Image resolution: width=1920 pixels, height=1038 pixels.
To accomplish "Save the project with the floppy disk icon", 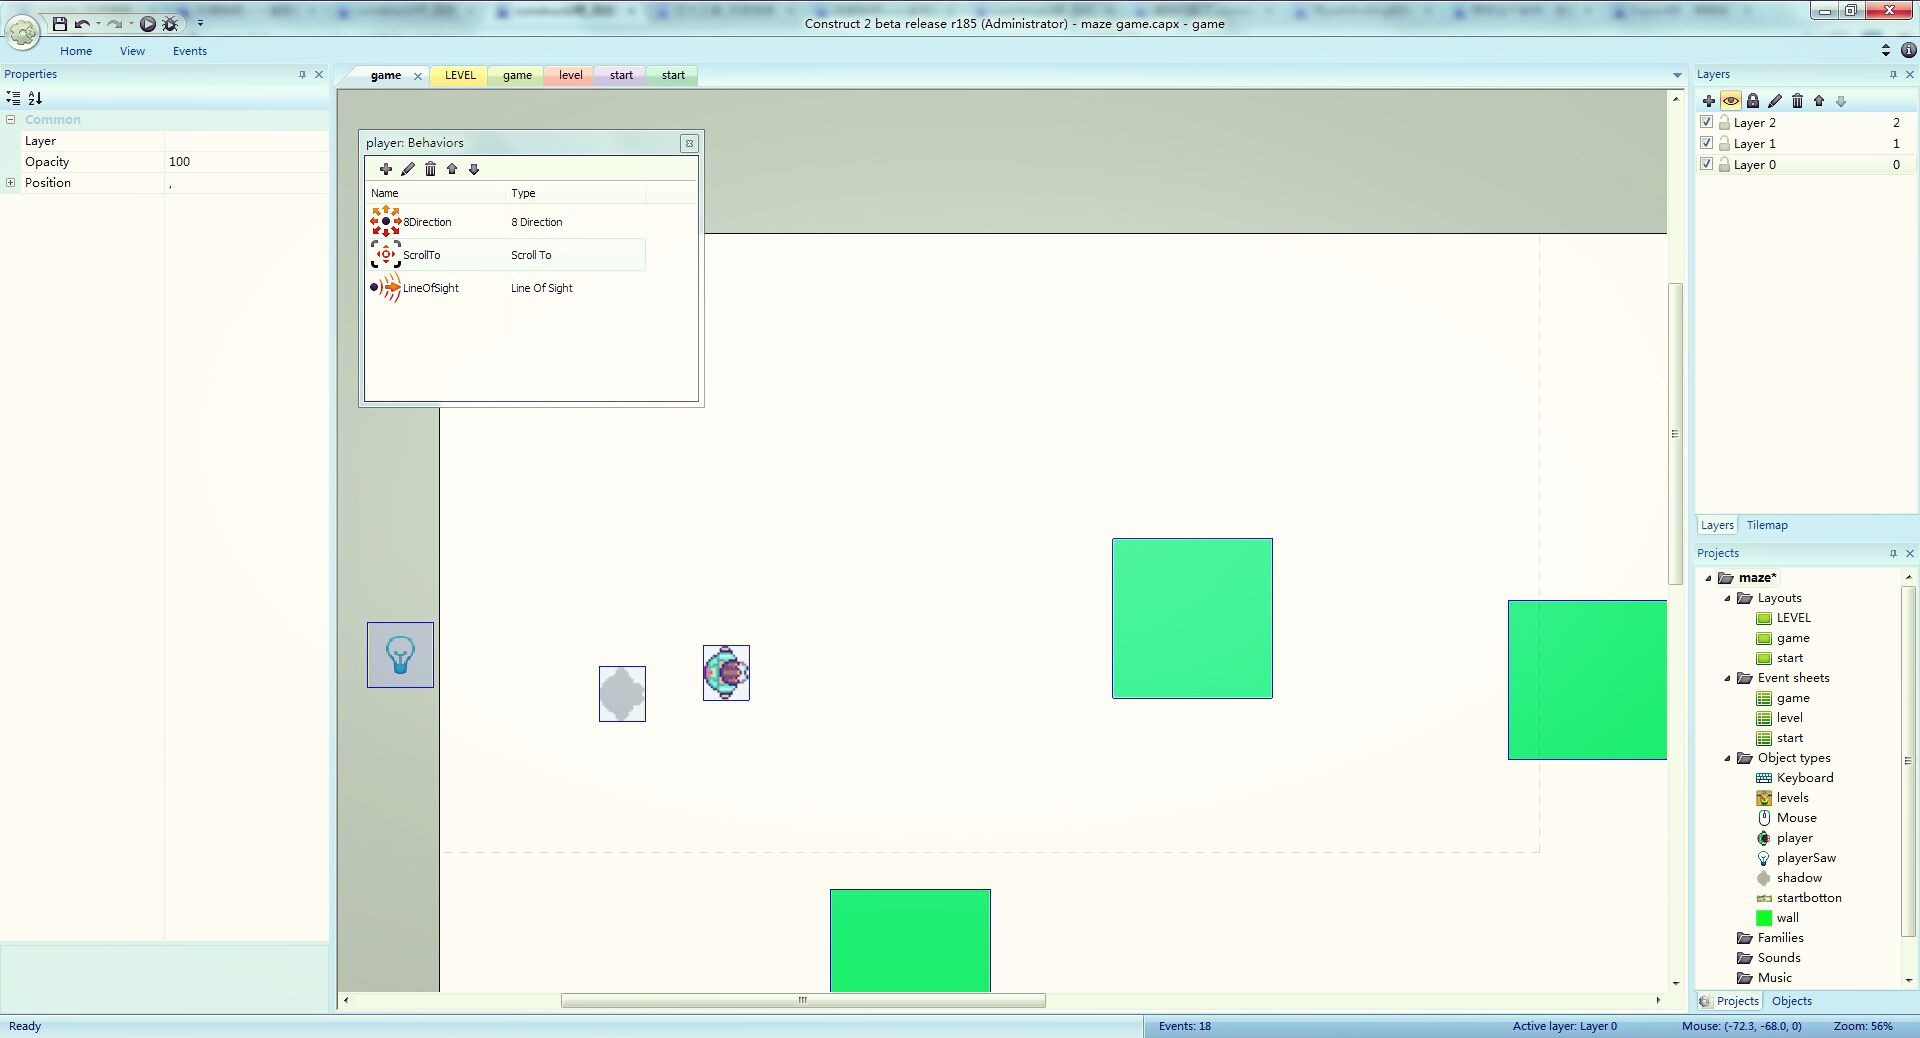I will [x=60, y=23].
